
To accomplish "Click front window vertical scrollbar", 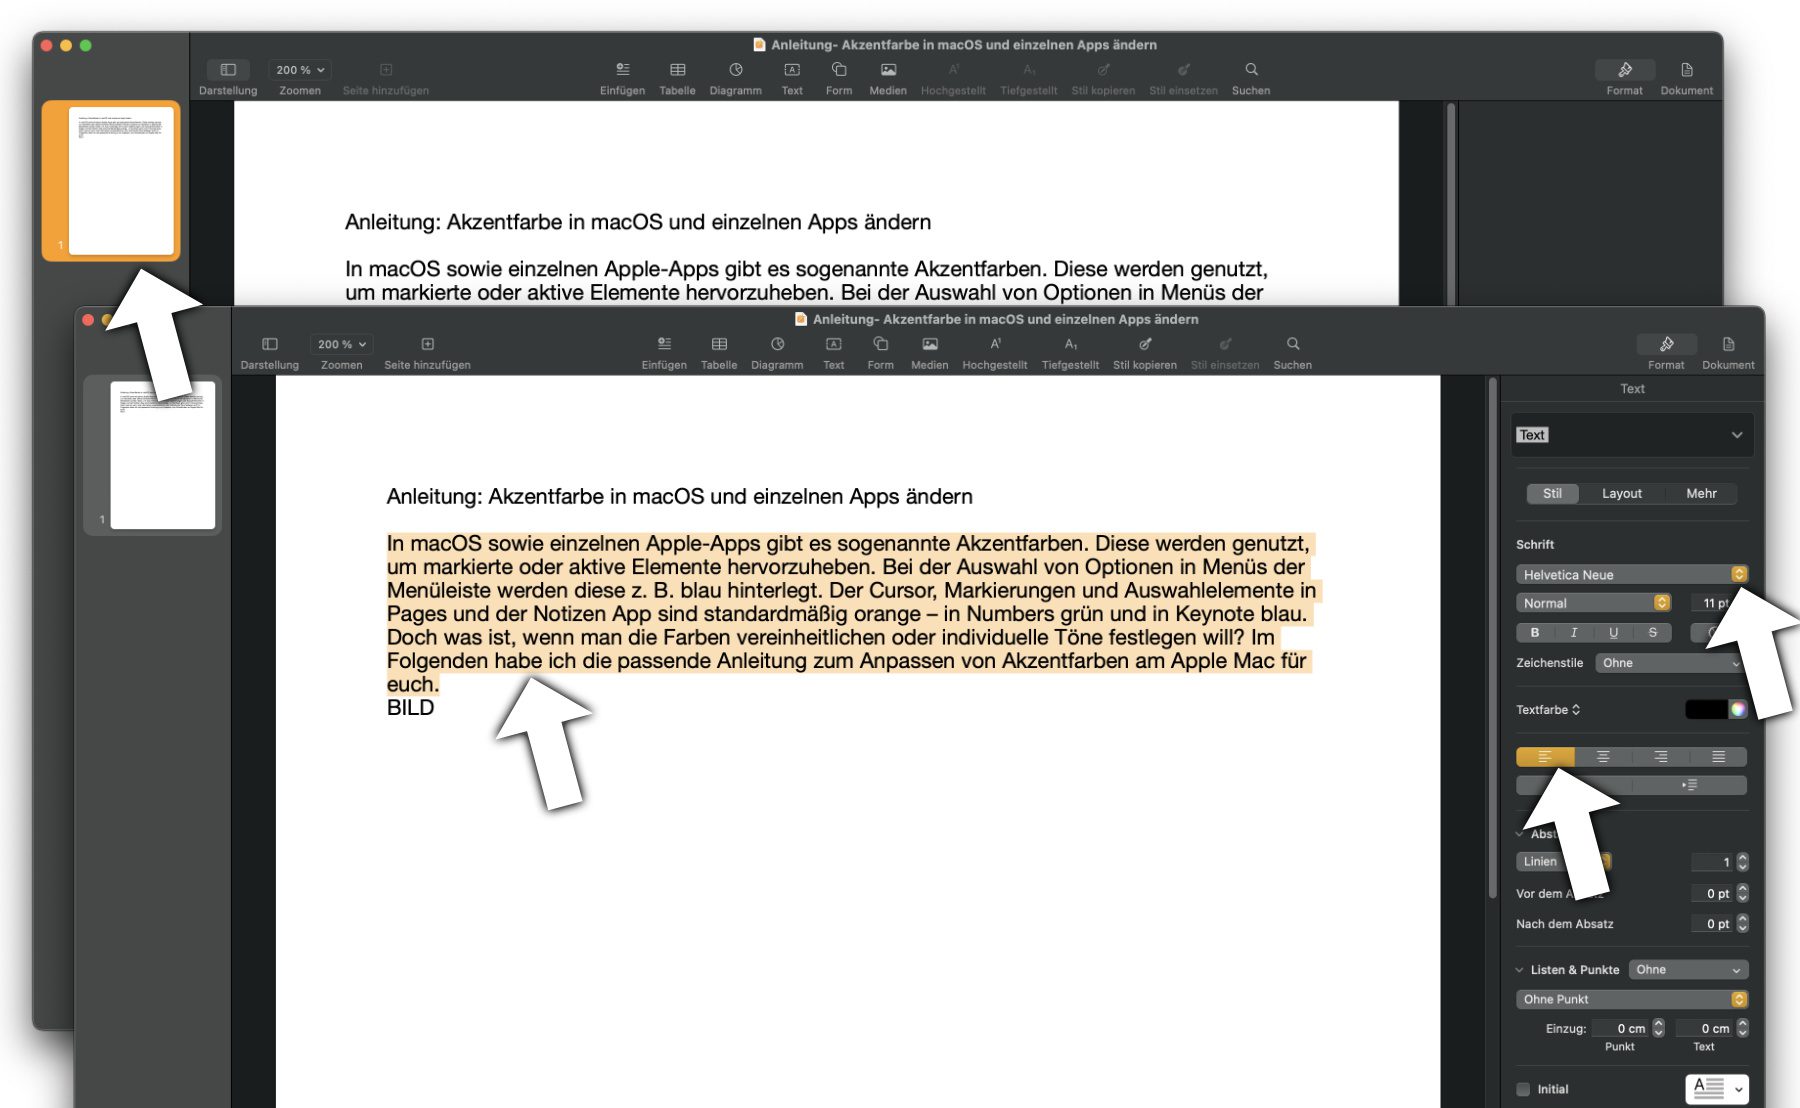I will pyautogui.click(x=1492, y=640).
